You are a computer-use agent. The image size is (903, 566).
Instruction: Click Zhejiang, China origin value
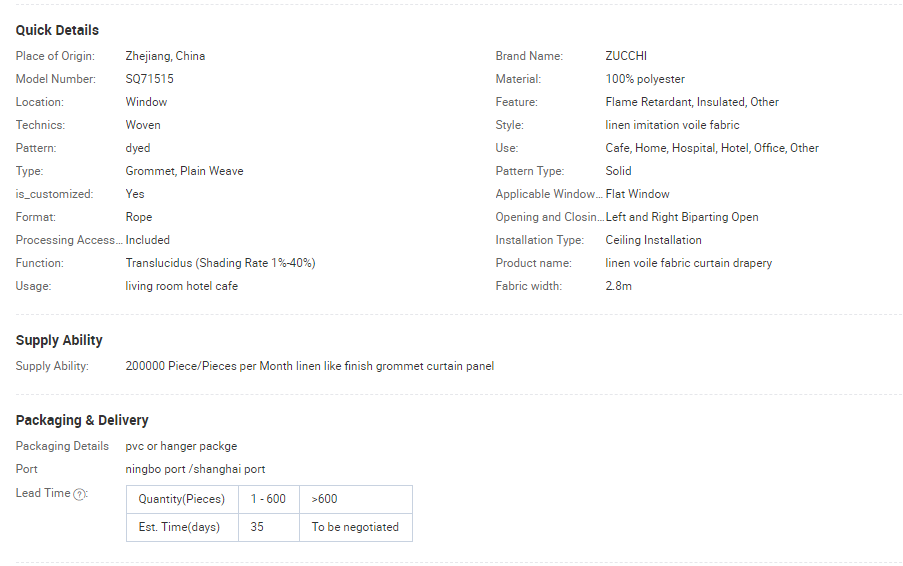coord(165,56)
